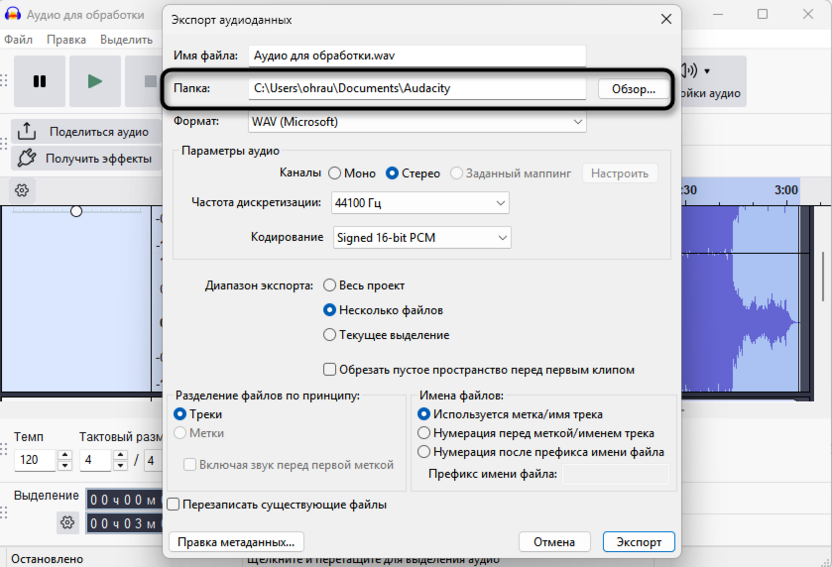Click Обзор... to browse folder
The height and width of the screenshot is (567, 832).
click(634, 89)
